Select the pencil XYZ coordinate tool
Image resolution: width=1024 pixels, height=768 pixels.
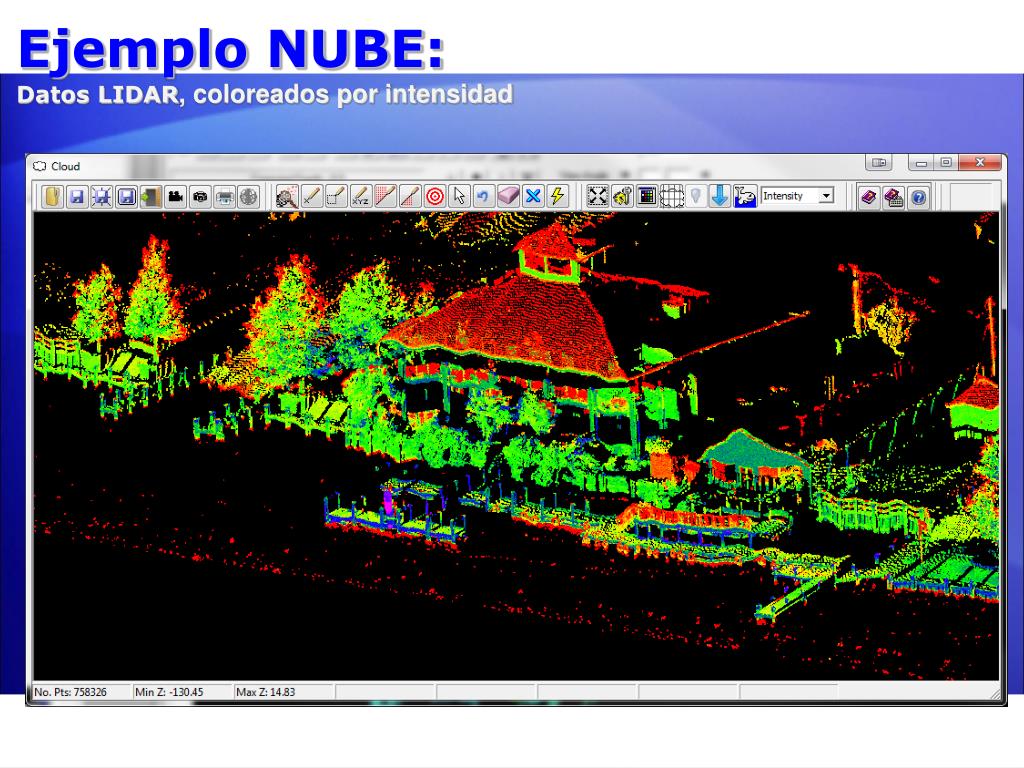pos(360,196)
